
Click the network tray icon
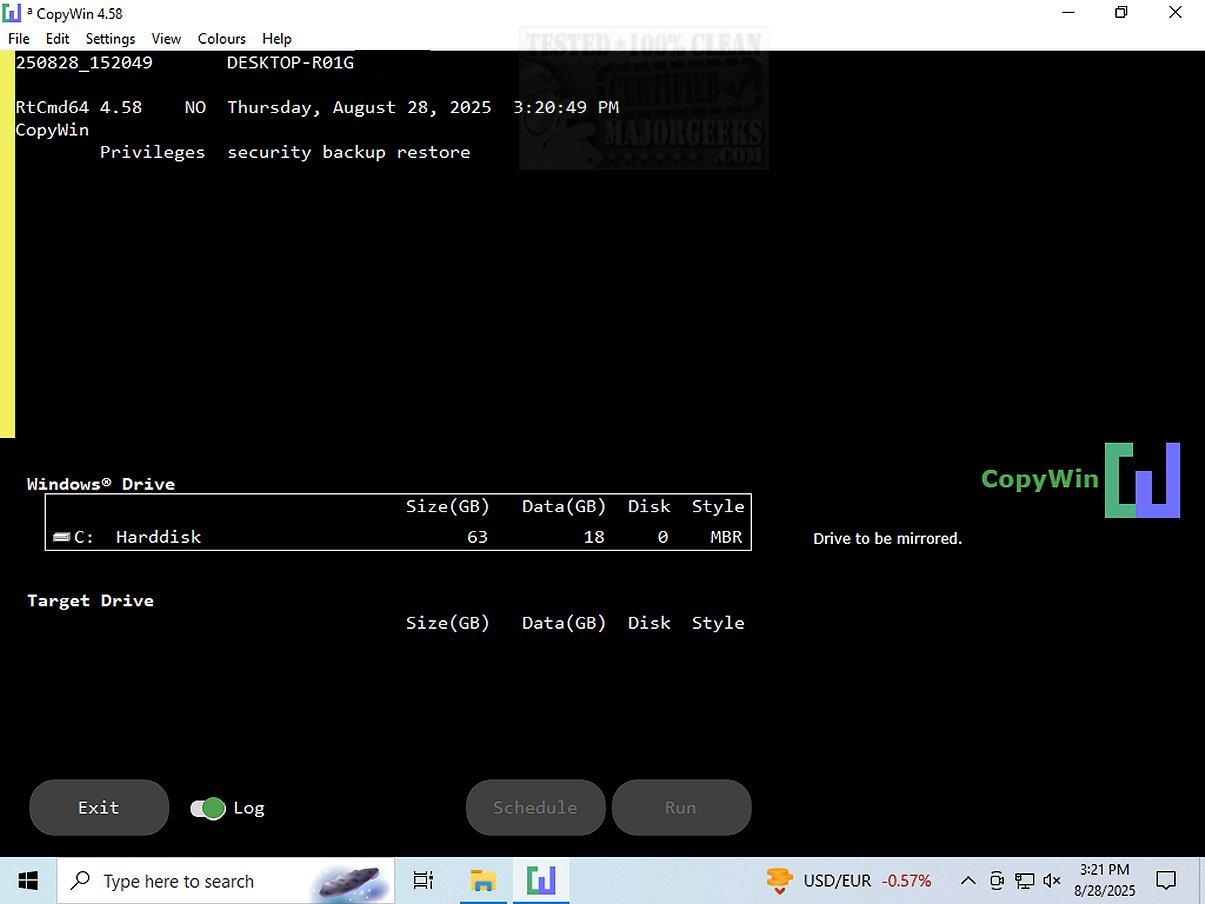point(1024,881)
